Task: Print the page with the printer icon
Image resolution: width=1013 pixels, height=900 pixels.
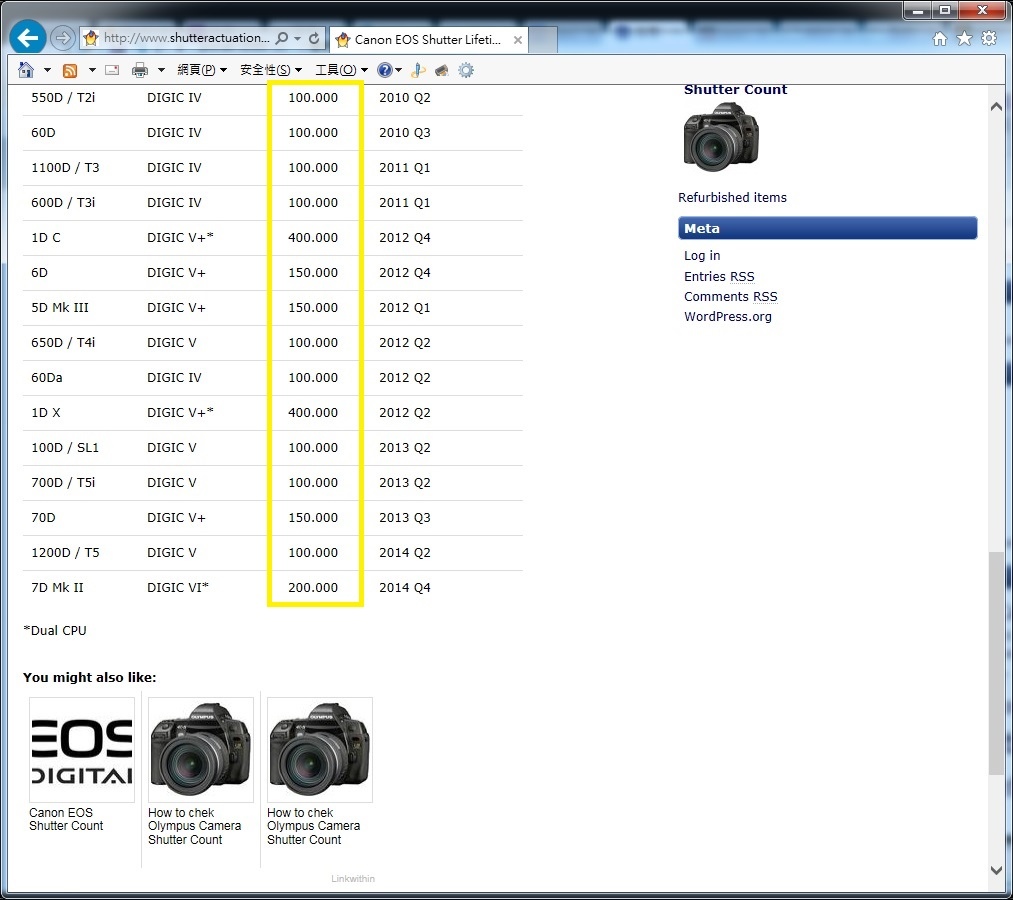Action: click(x=140, y=70)
